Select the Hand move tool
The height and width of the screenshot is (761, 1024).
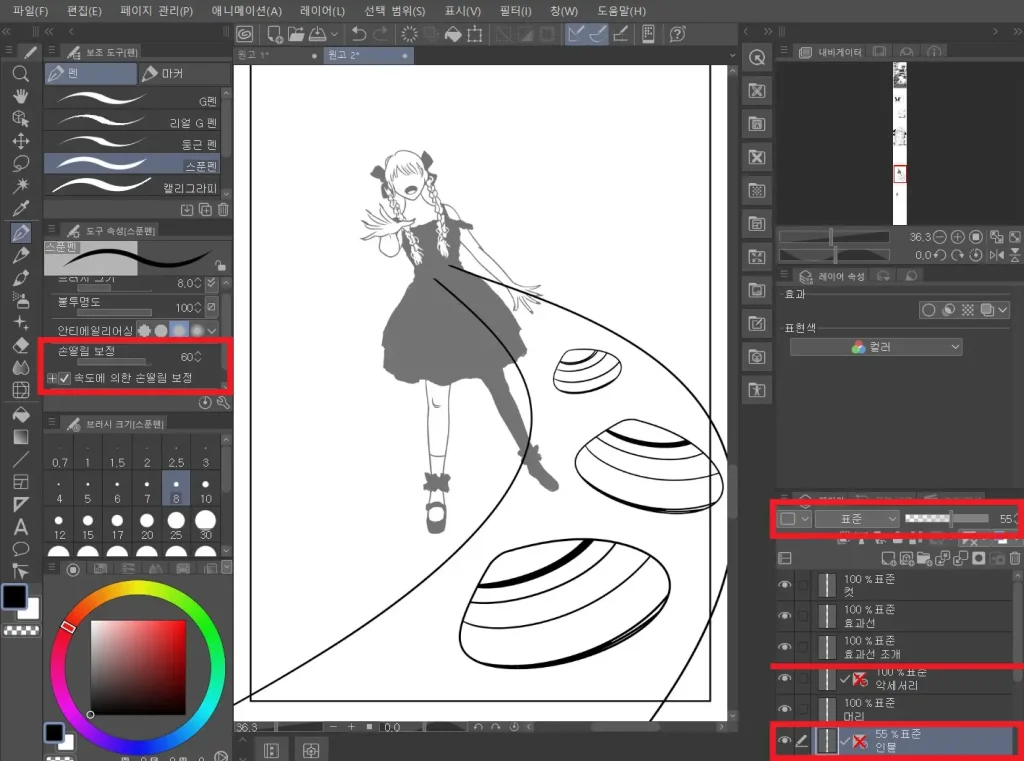[x=20, y=96]
